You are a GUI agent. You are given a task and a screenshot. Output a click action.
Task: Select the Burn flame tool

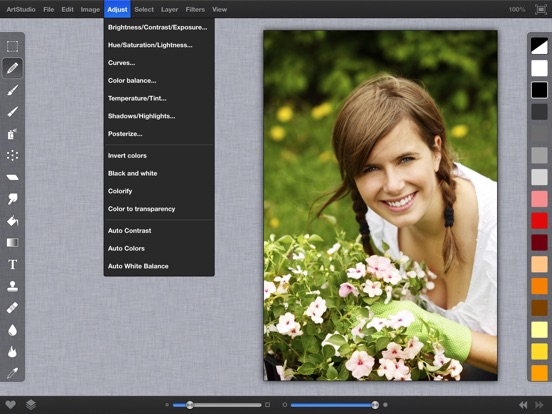coord(12,351)
